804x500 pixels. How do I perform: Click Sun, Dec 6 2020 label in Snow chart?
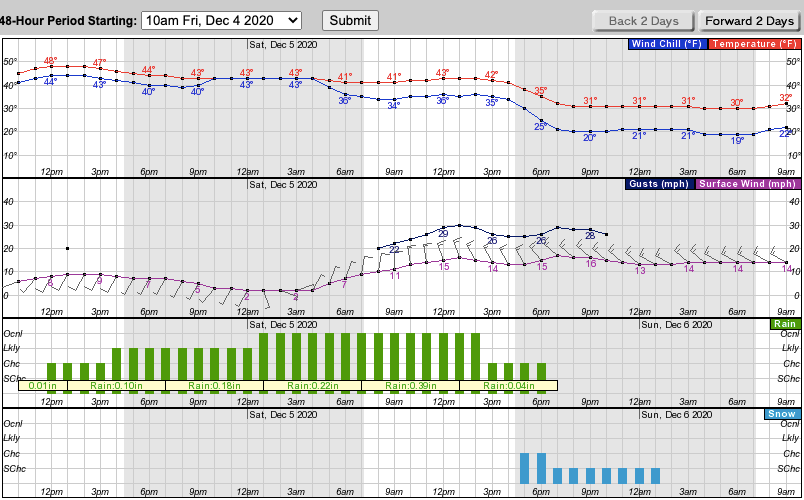[676, 414]
